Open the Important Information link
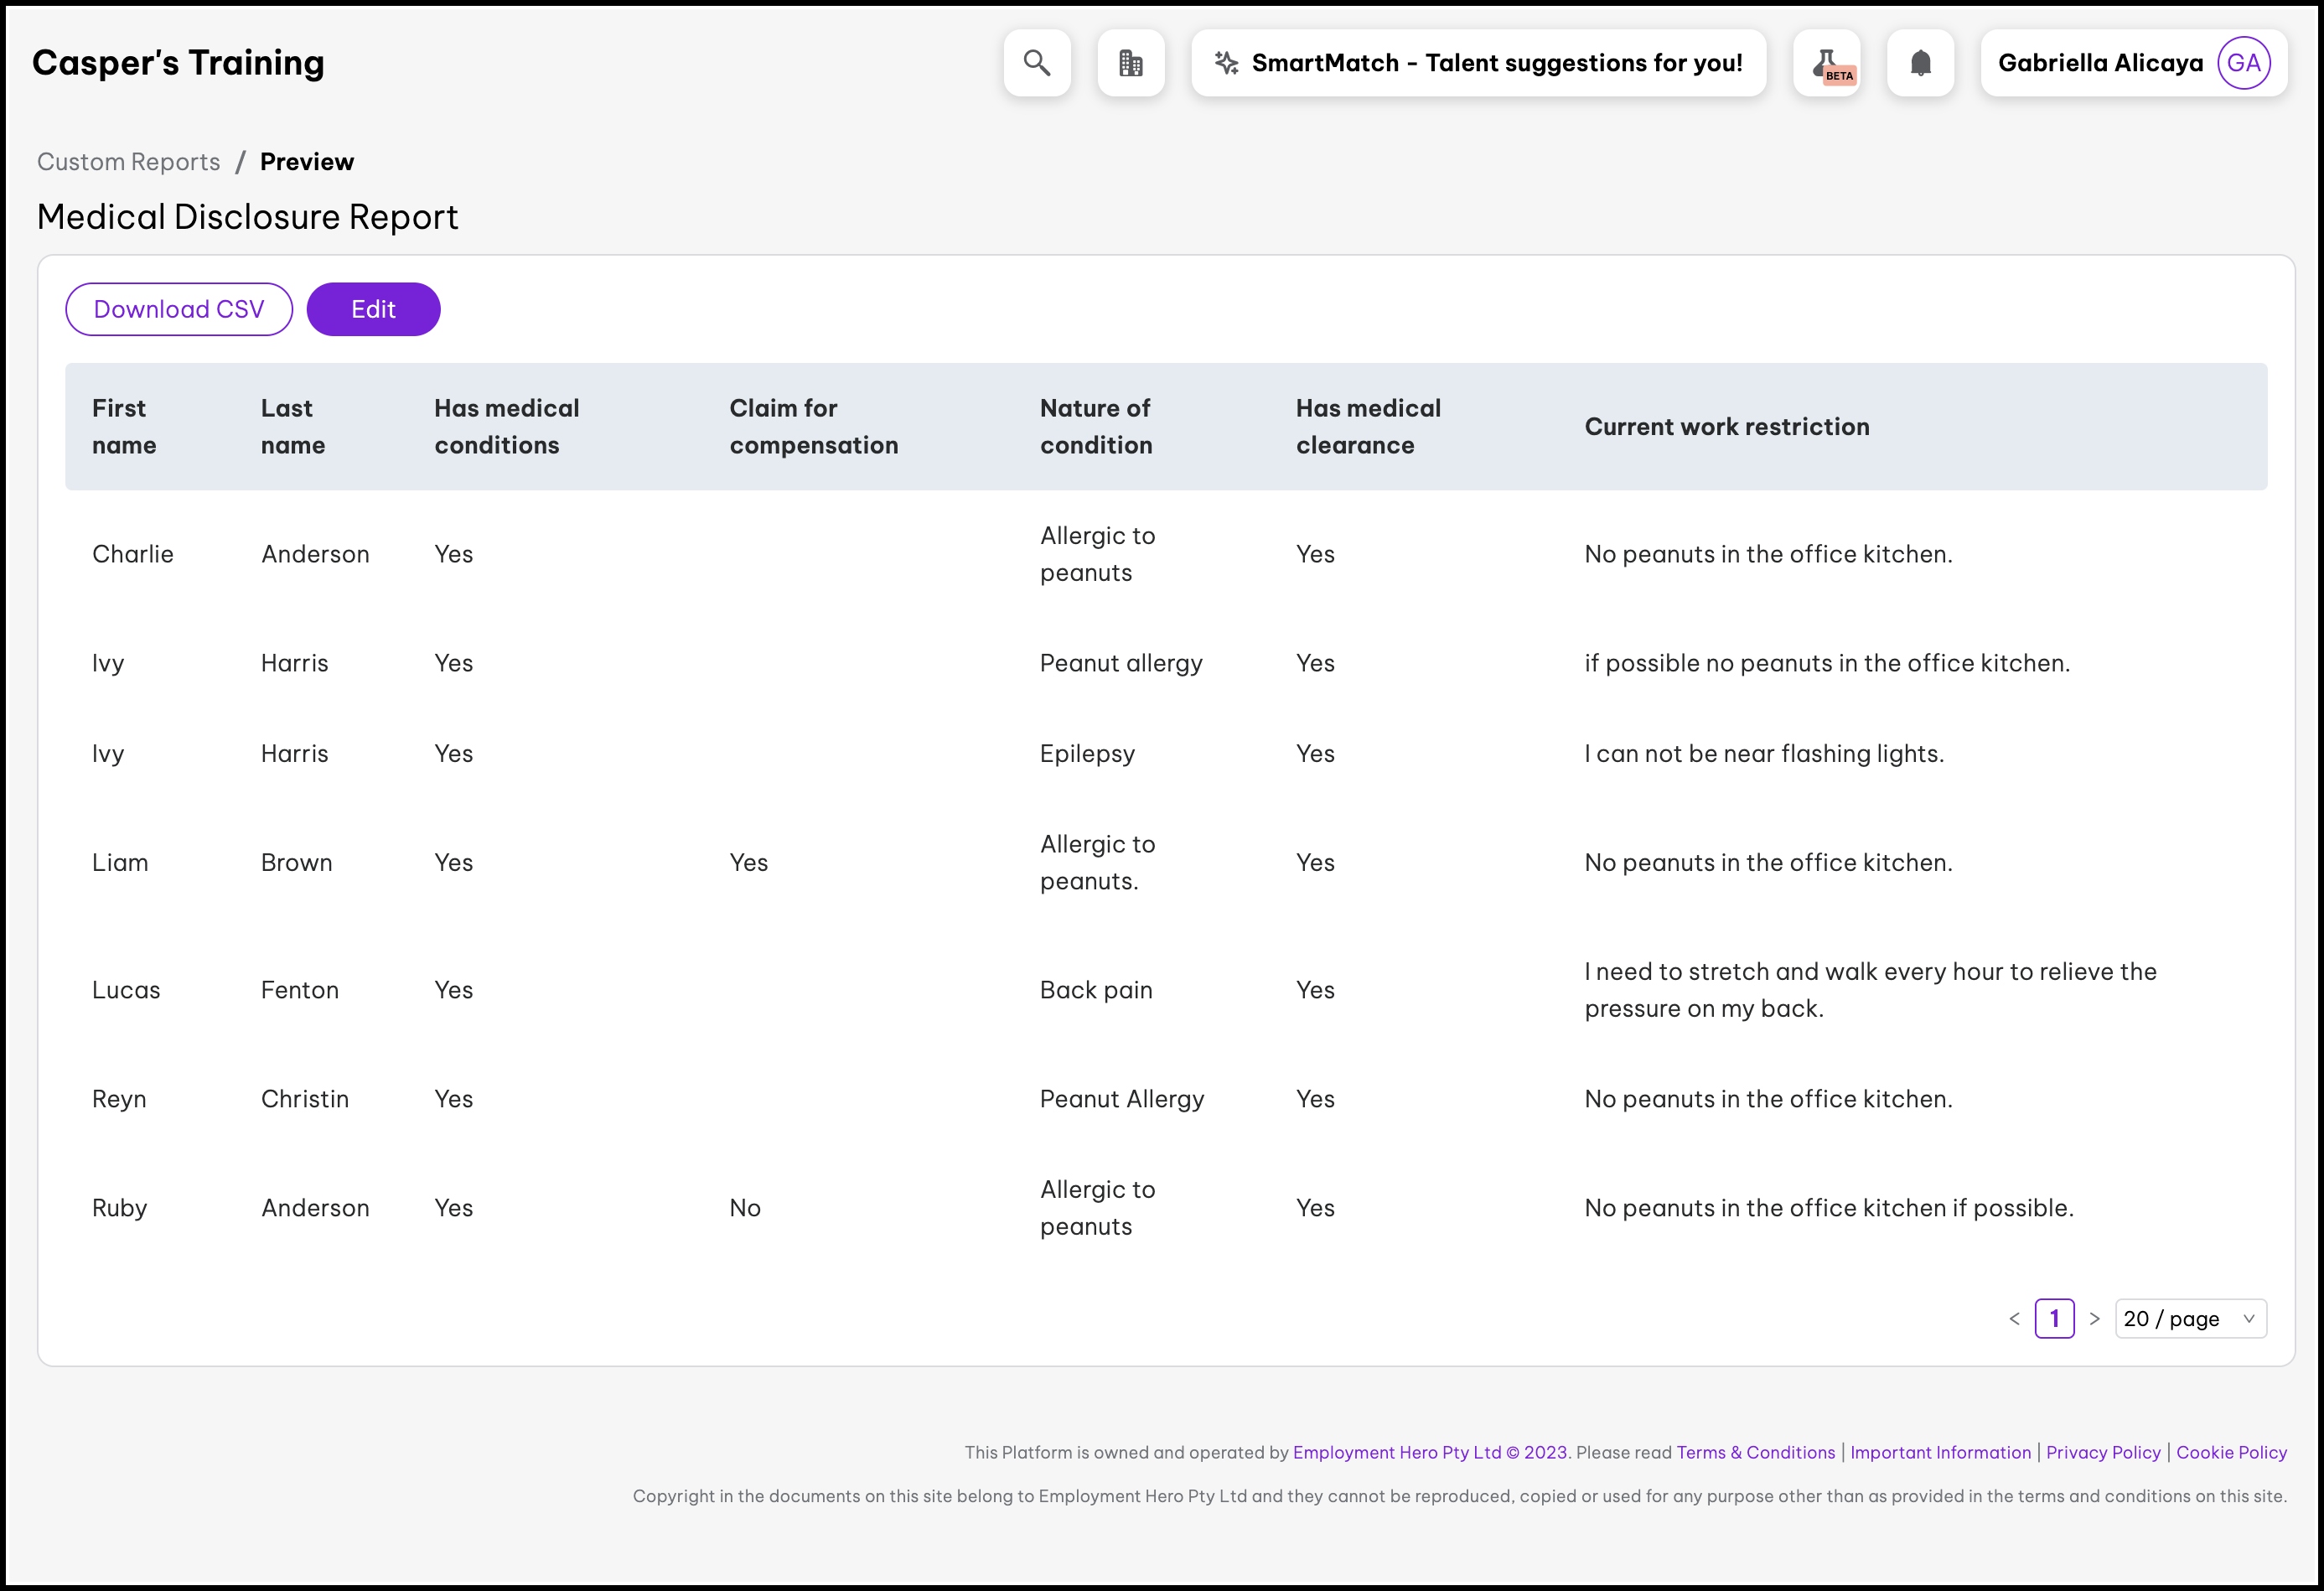Viewport: 2324px width, 1591px height. coord(1940,1452)
